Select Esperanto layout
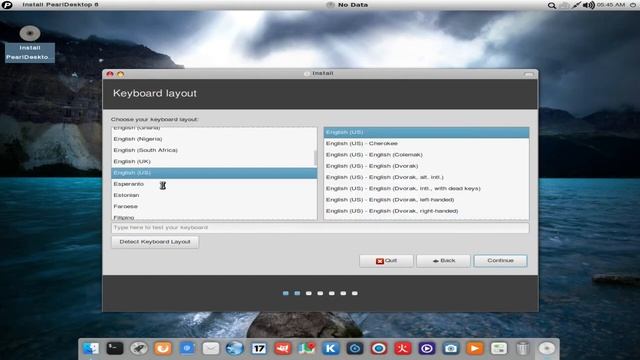This screenshot has width=640, height=360. point(214,184)
